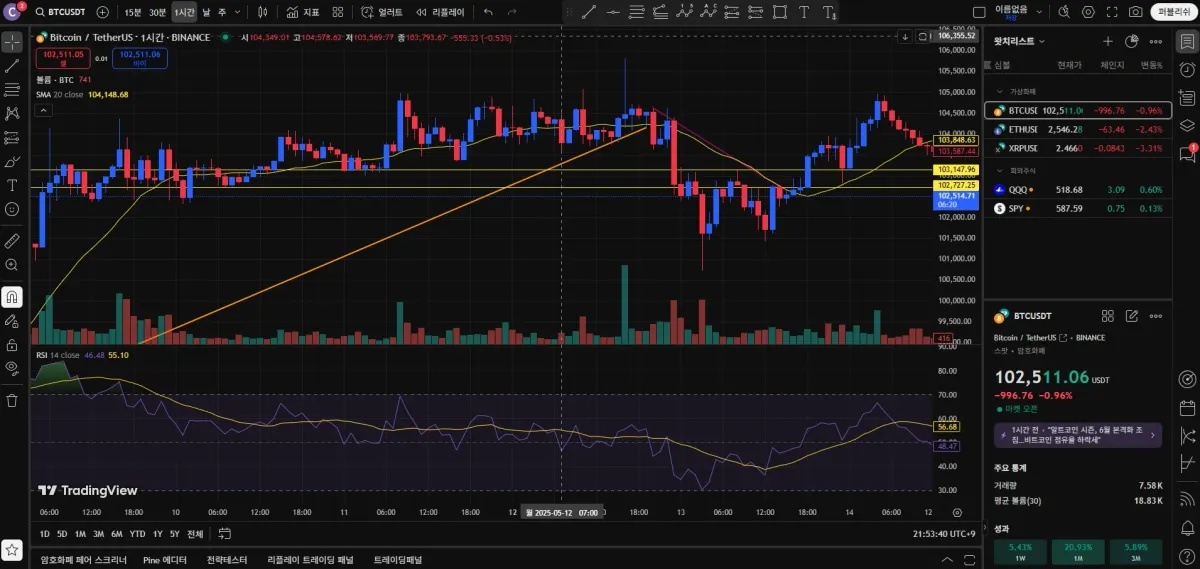1200x569 pixels.
Task: Open the go to date calendar icon
Action: pos(225,534)
